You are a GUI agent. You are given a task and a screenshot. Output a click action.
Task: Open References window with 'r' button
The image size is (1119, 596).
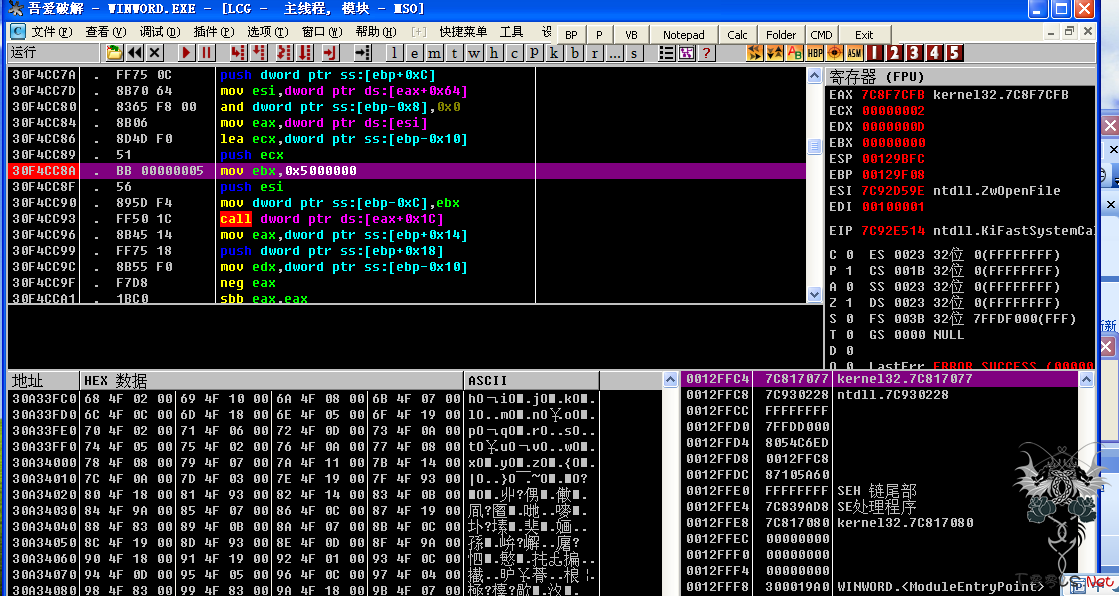[x=594, y=53]
